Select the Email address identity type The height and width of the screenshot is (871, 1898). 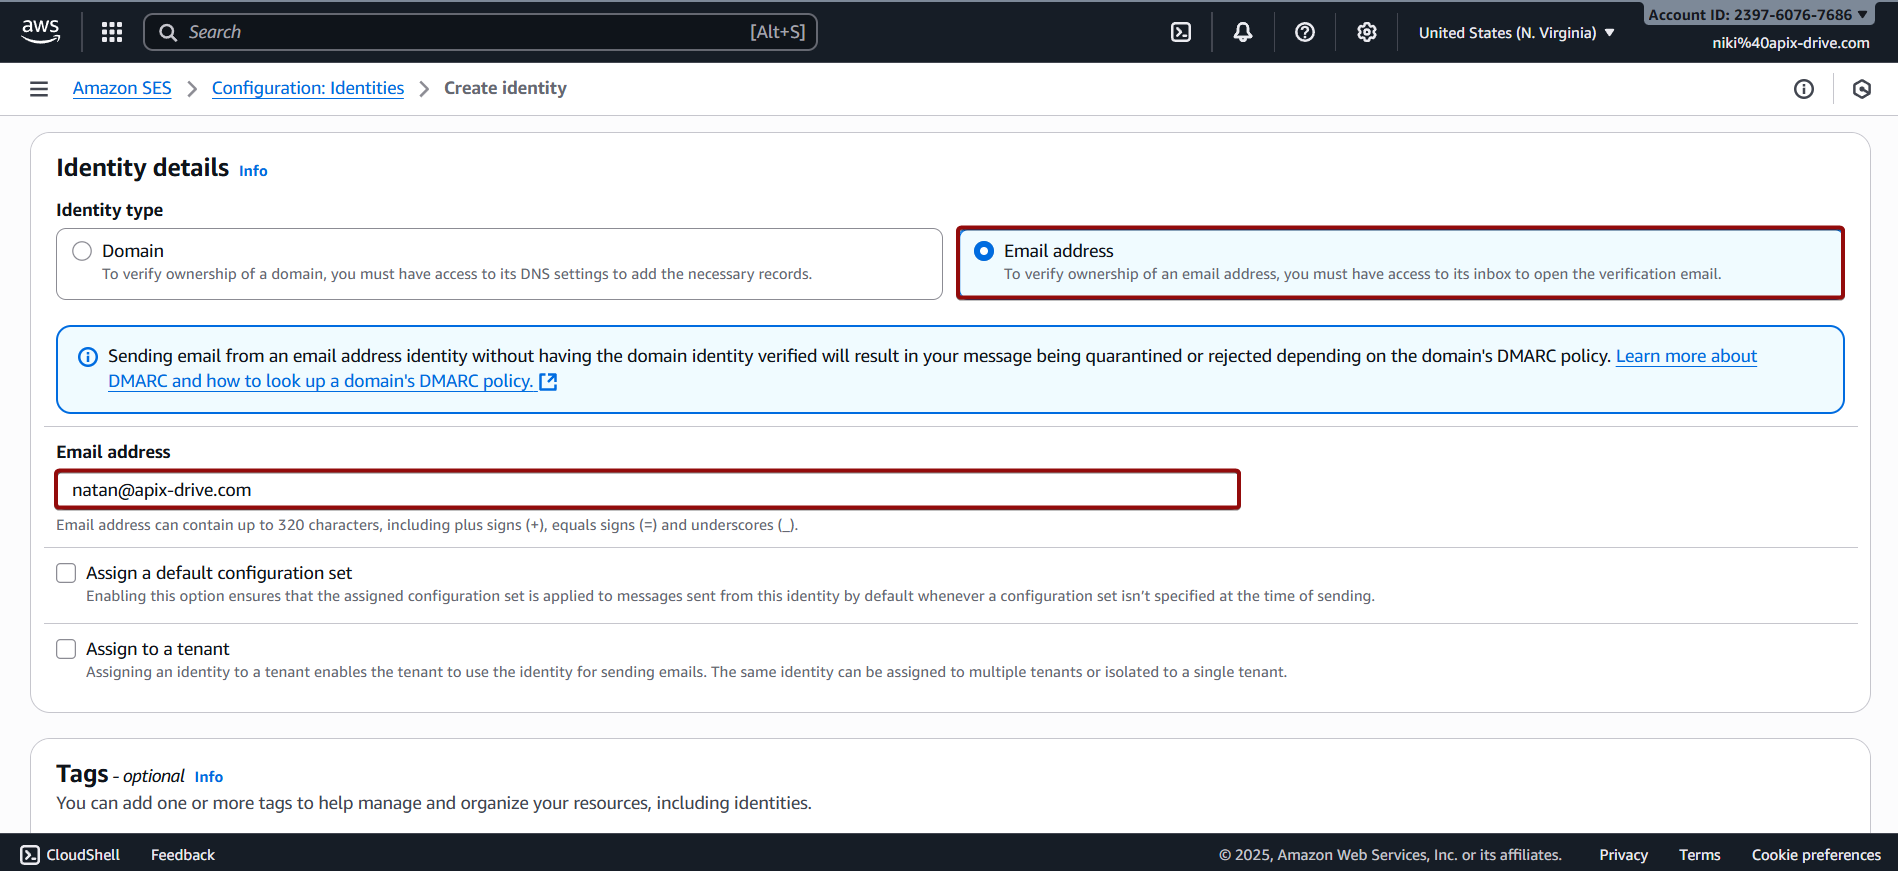[x=984, y=251]
